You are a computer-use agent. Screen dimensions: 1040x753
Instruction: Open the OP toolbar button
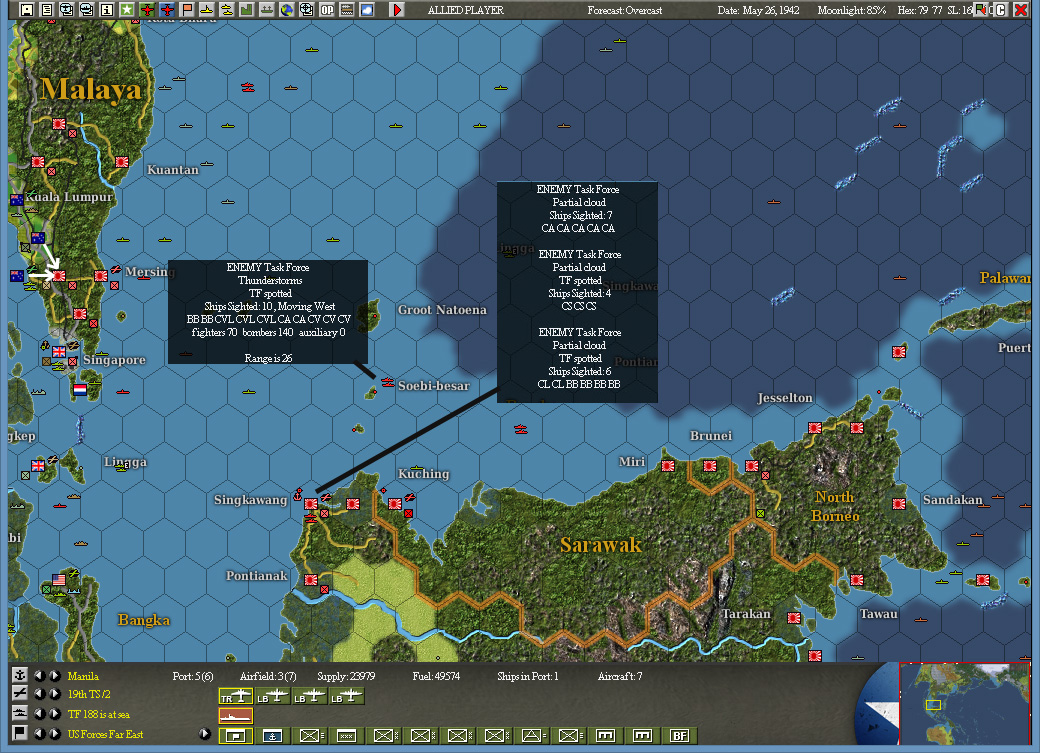(x=326, y=10)
